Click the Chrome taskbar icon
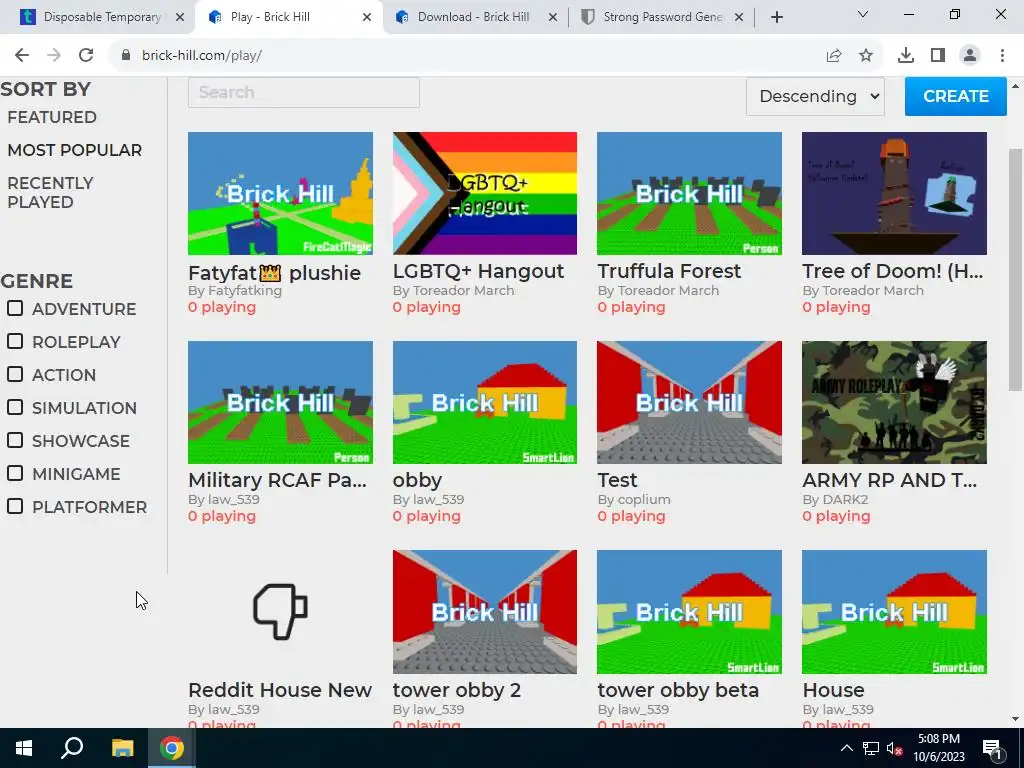The height and width of the screenshot is (768, 1024). pyautogui.click(x=172, y=748)
